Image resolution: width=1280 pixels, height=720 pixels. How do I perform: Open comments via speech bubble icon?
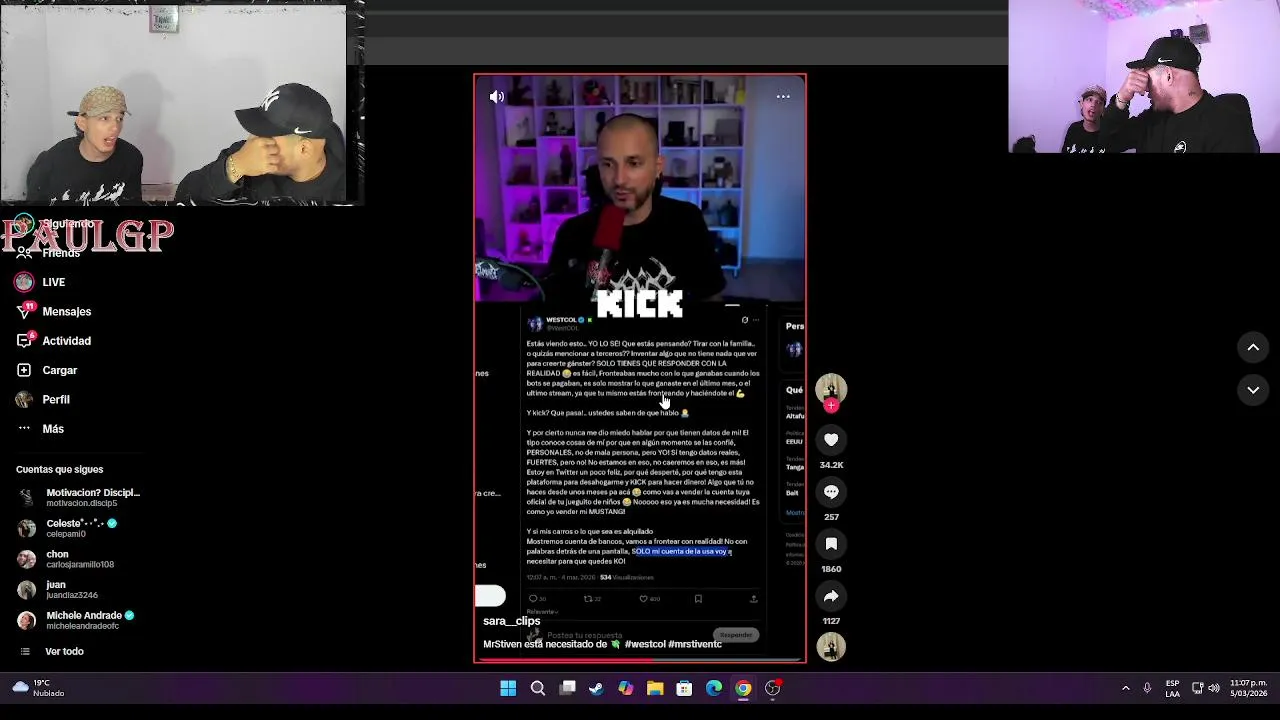coord(831,492)
